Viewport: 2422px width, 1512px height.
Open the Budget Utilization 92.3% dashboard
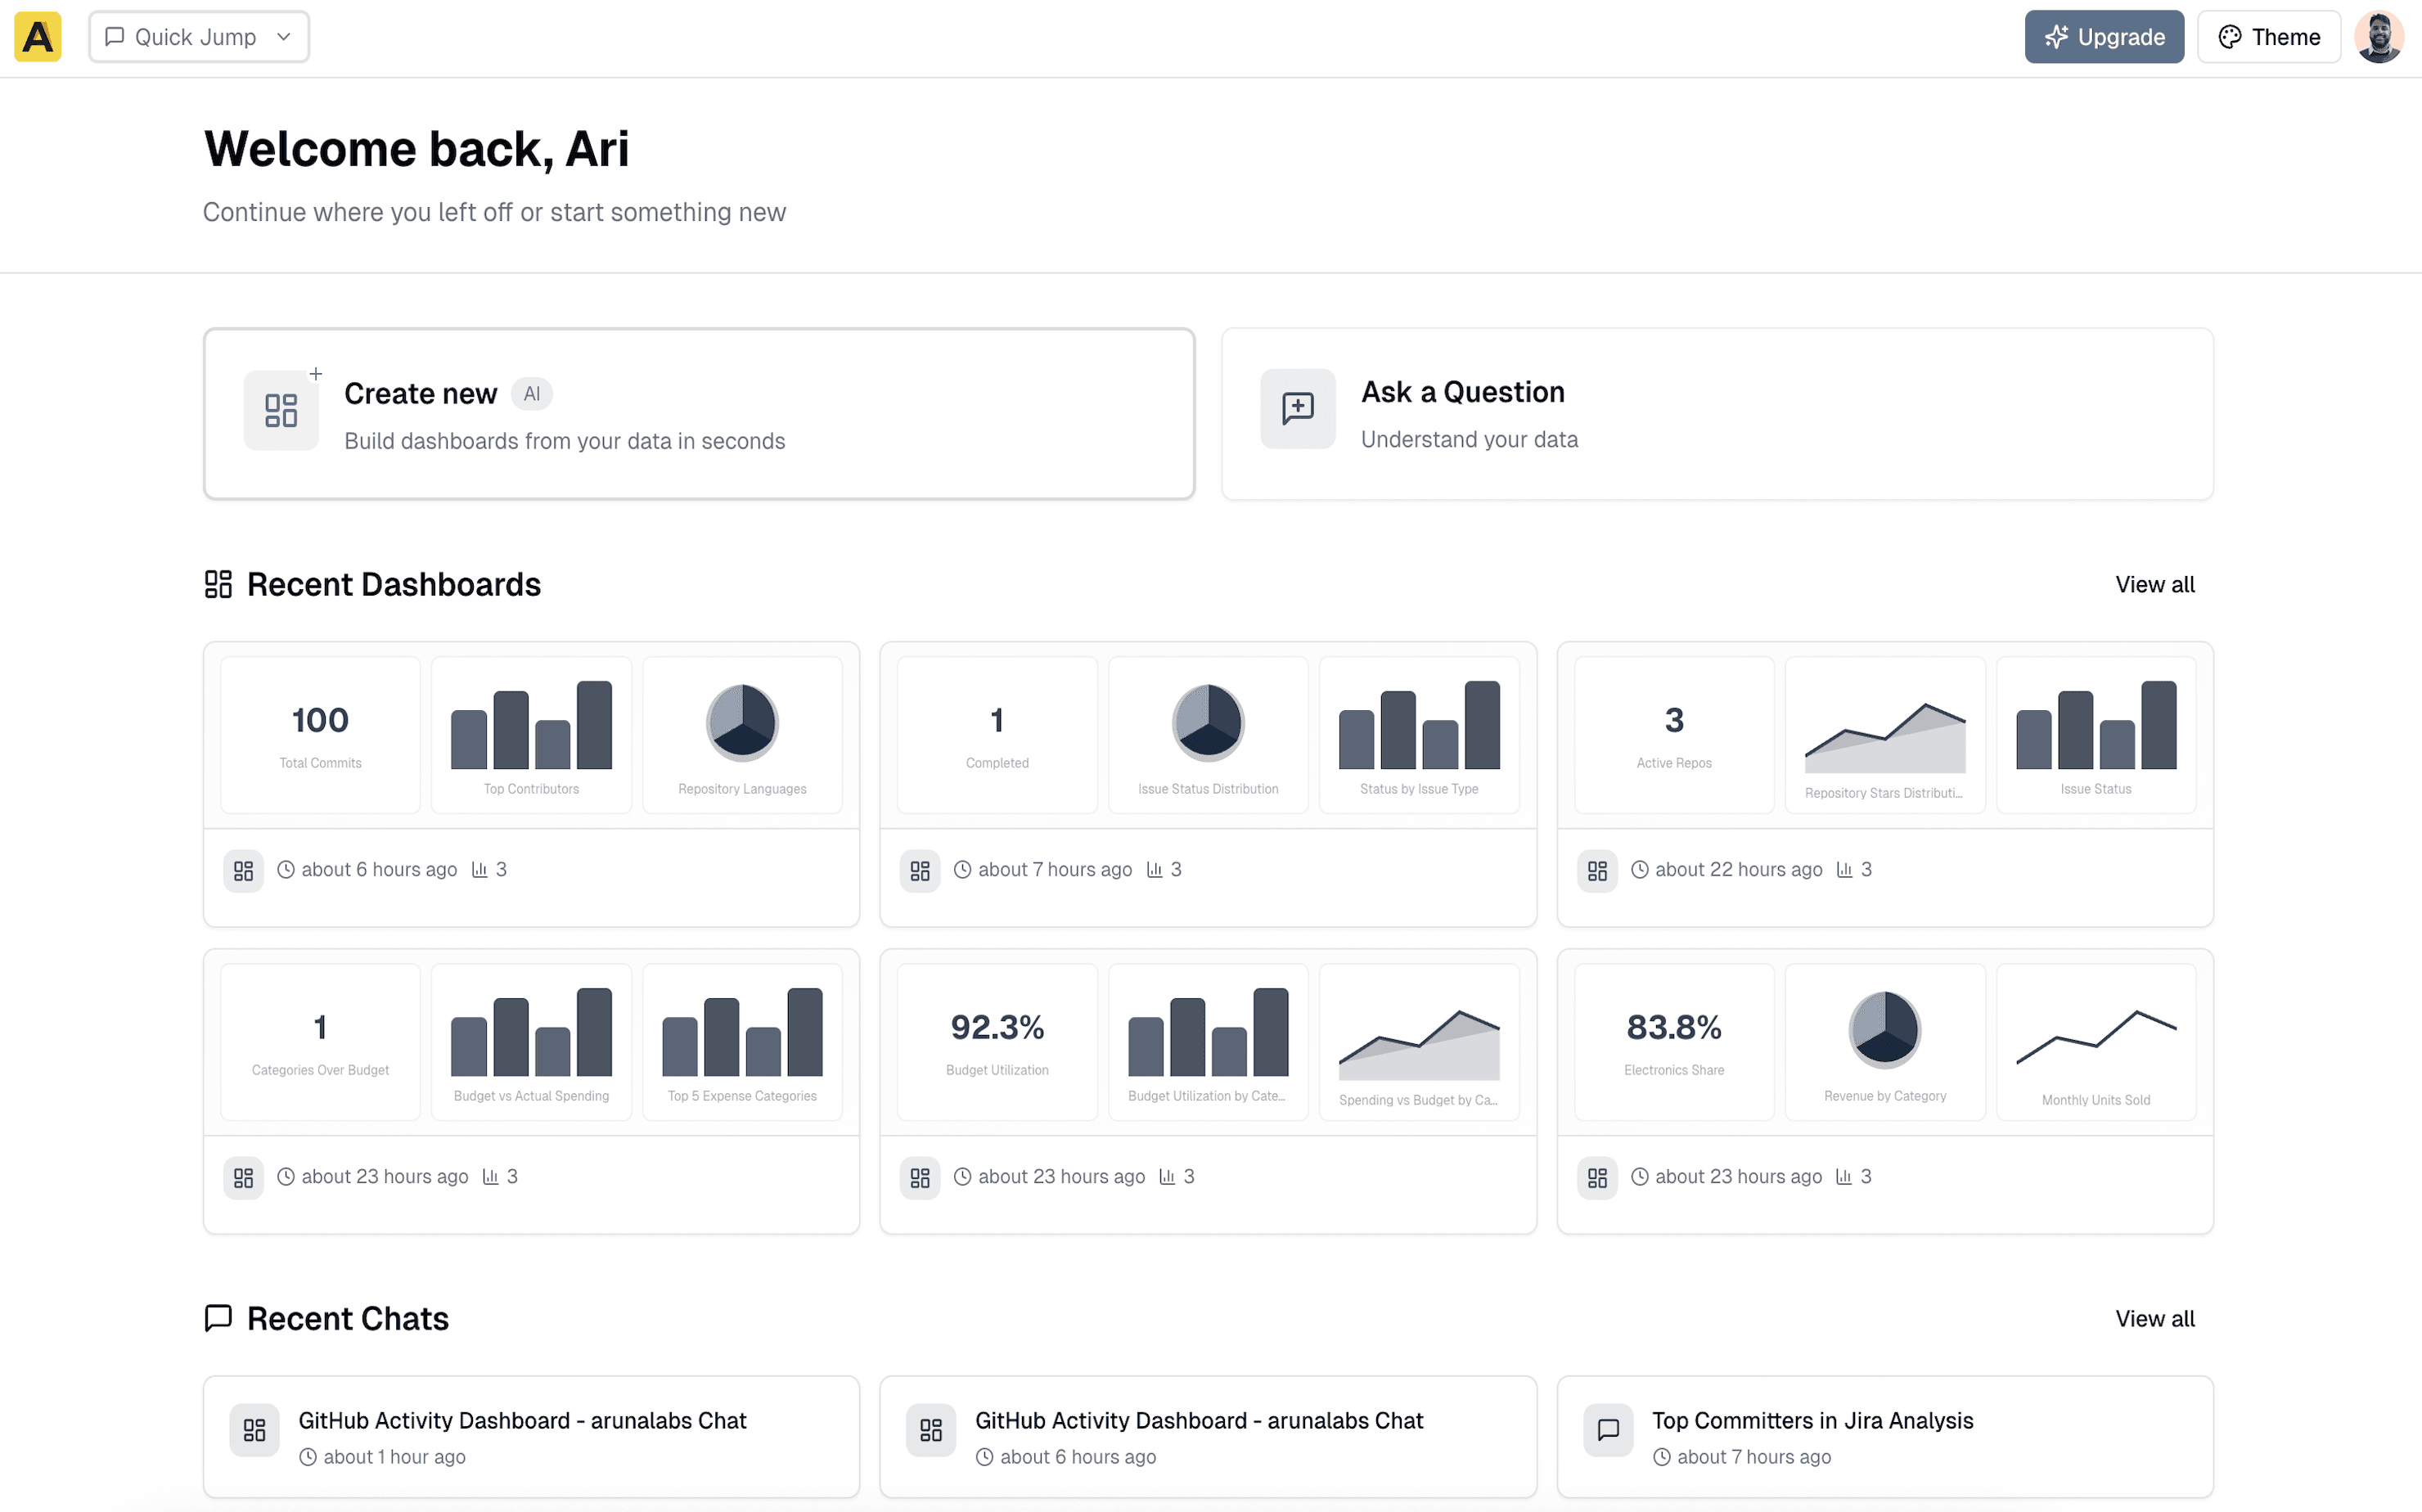[x=997, y=1041]
